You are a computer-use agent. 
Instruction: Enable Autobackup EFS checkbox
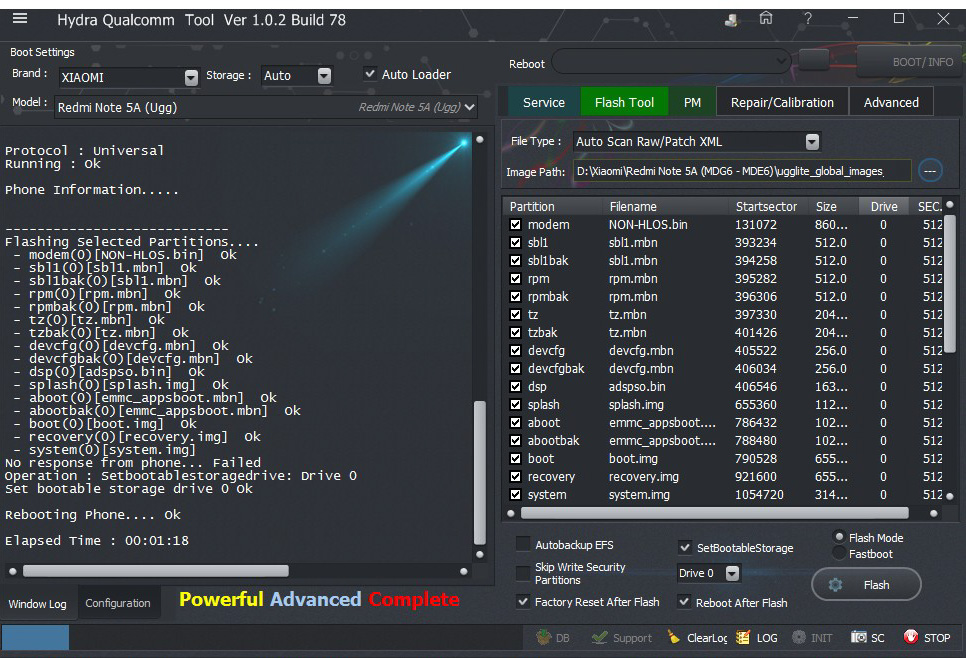click(522, 544)
